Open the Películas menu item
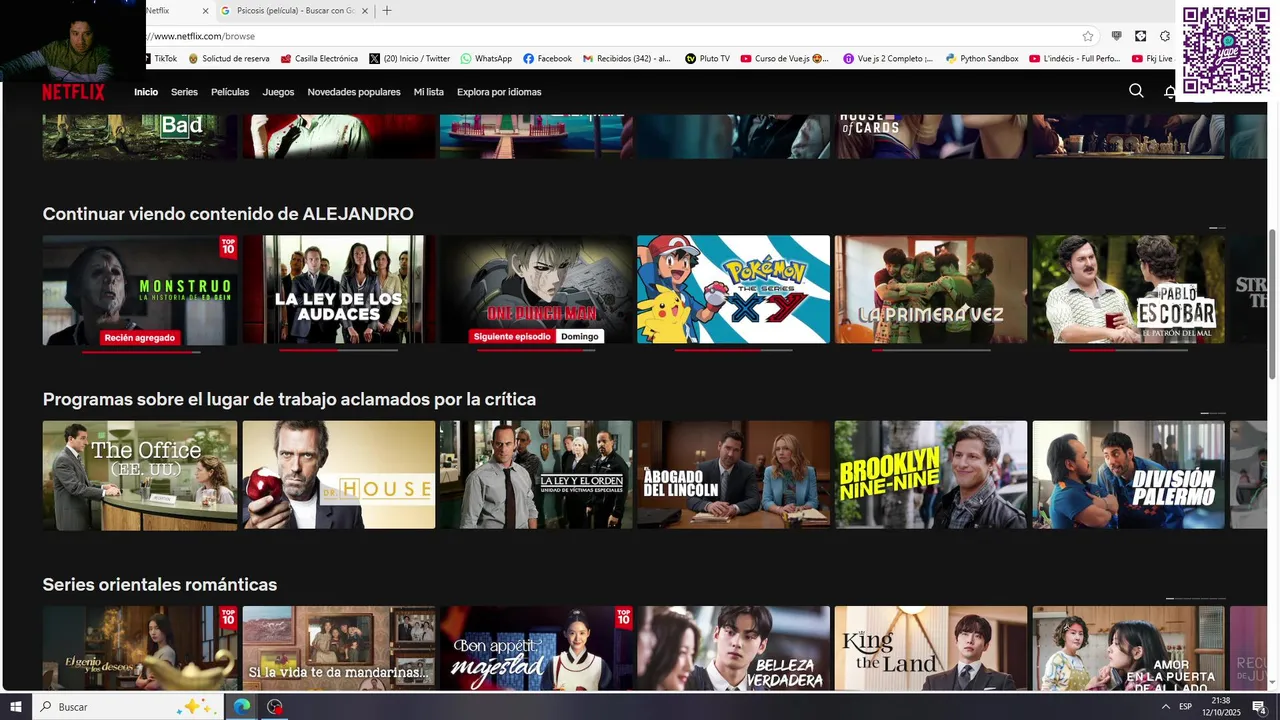Screen dimensions: 1280x720 [230, 92]
